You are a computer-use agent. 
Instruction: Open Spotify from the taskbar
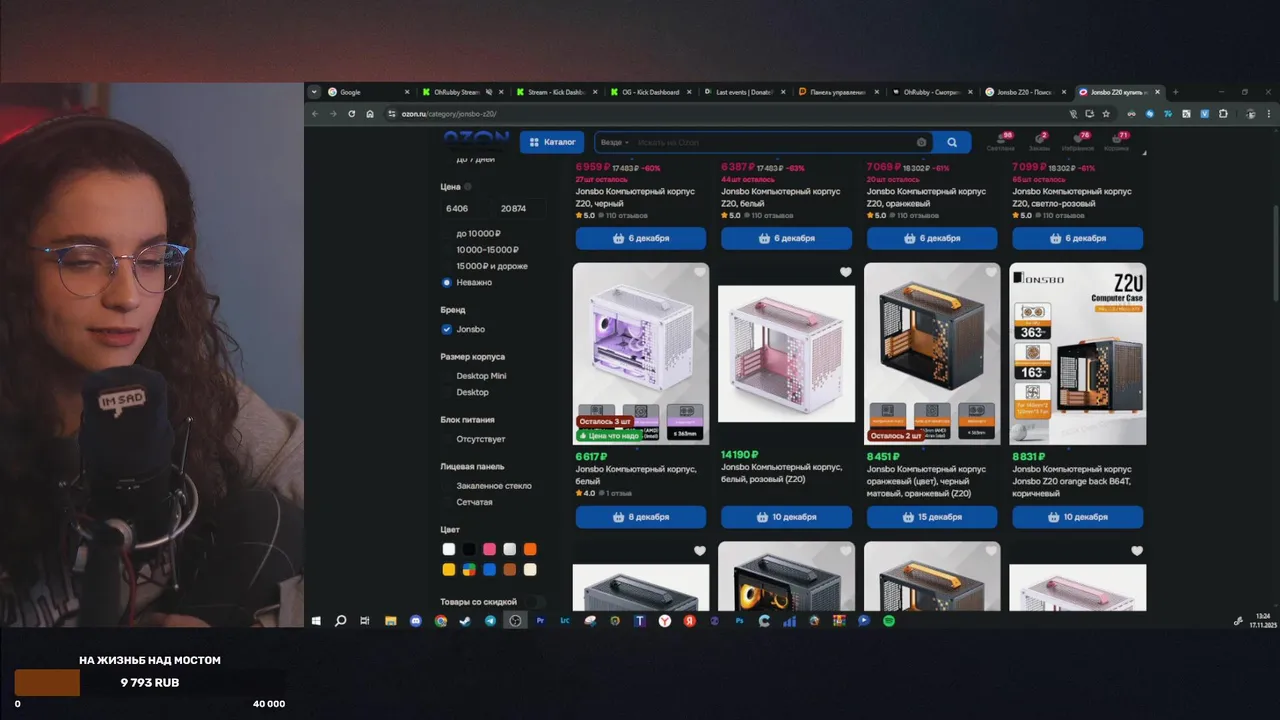point(889,621)
